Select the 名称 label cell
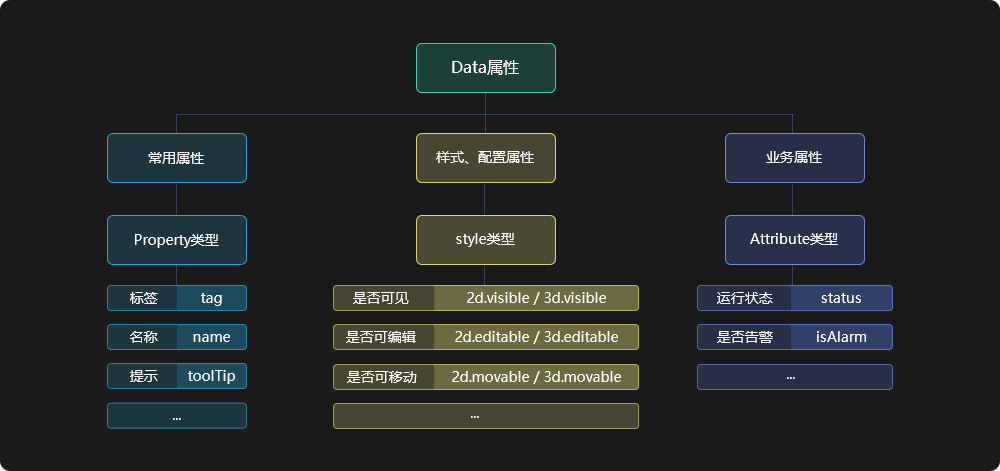 click(x=143, y=337)
